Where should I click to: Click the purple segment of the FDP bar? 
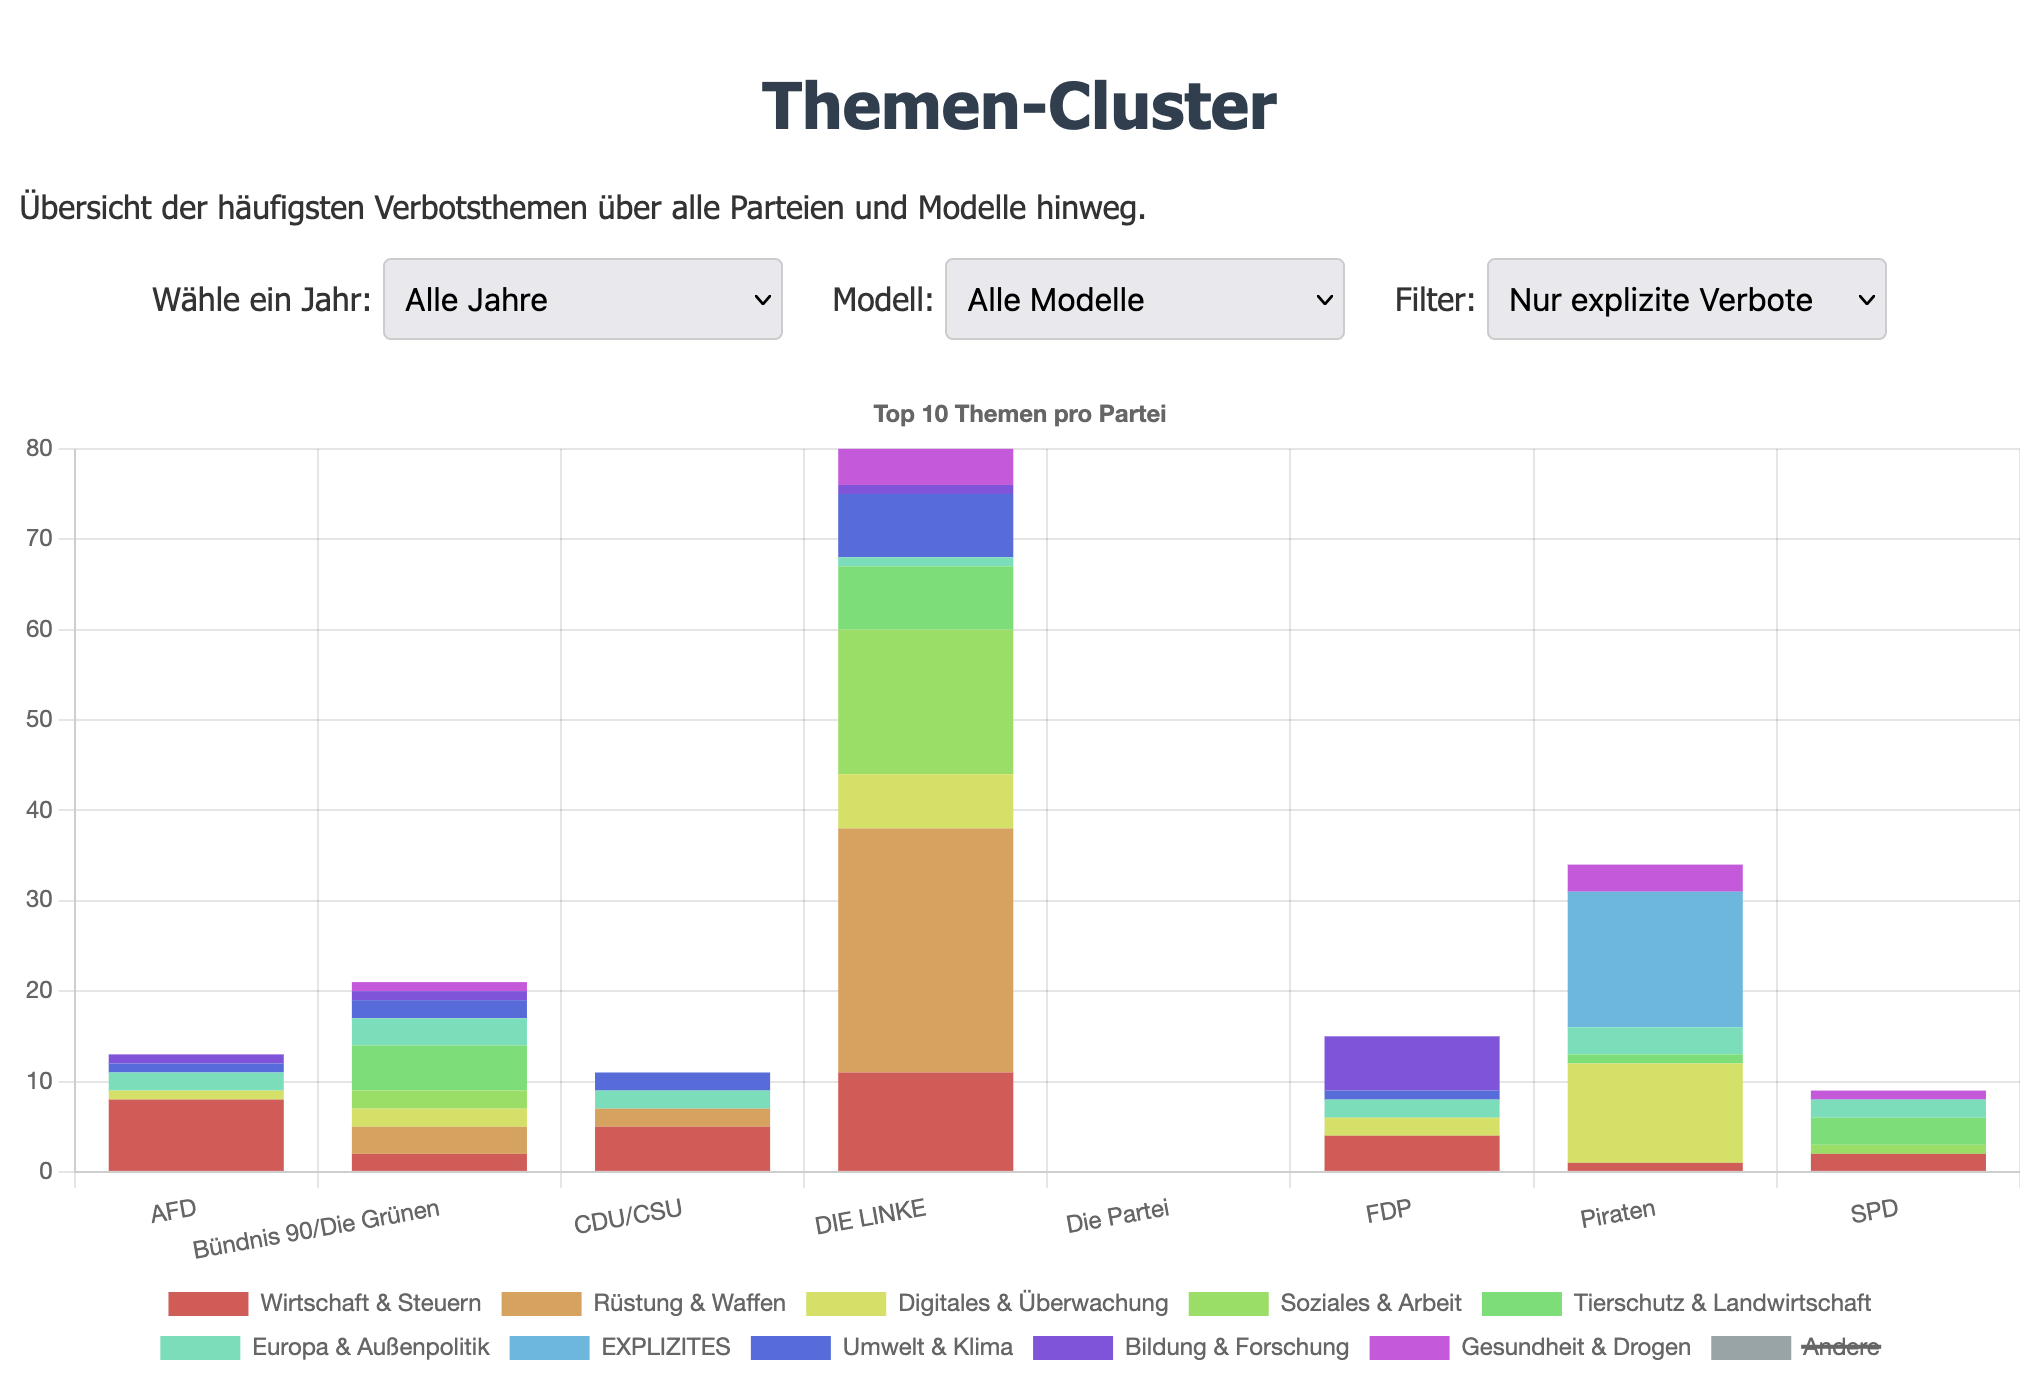(1411, 1062)
